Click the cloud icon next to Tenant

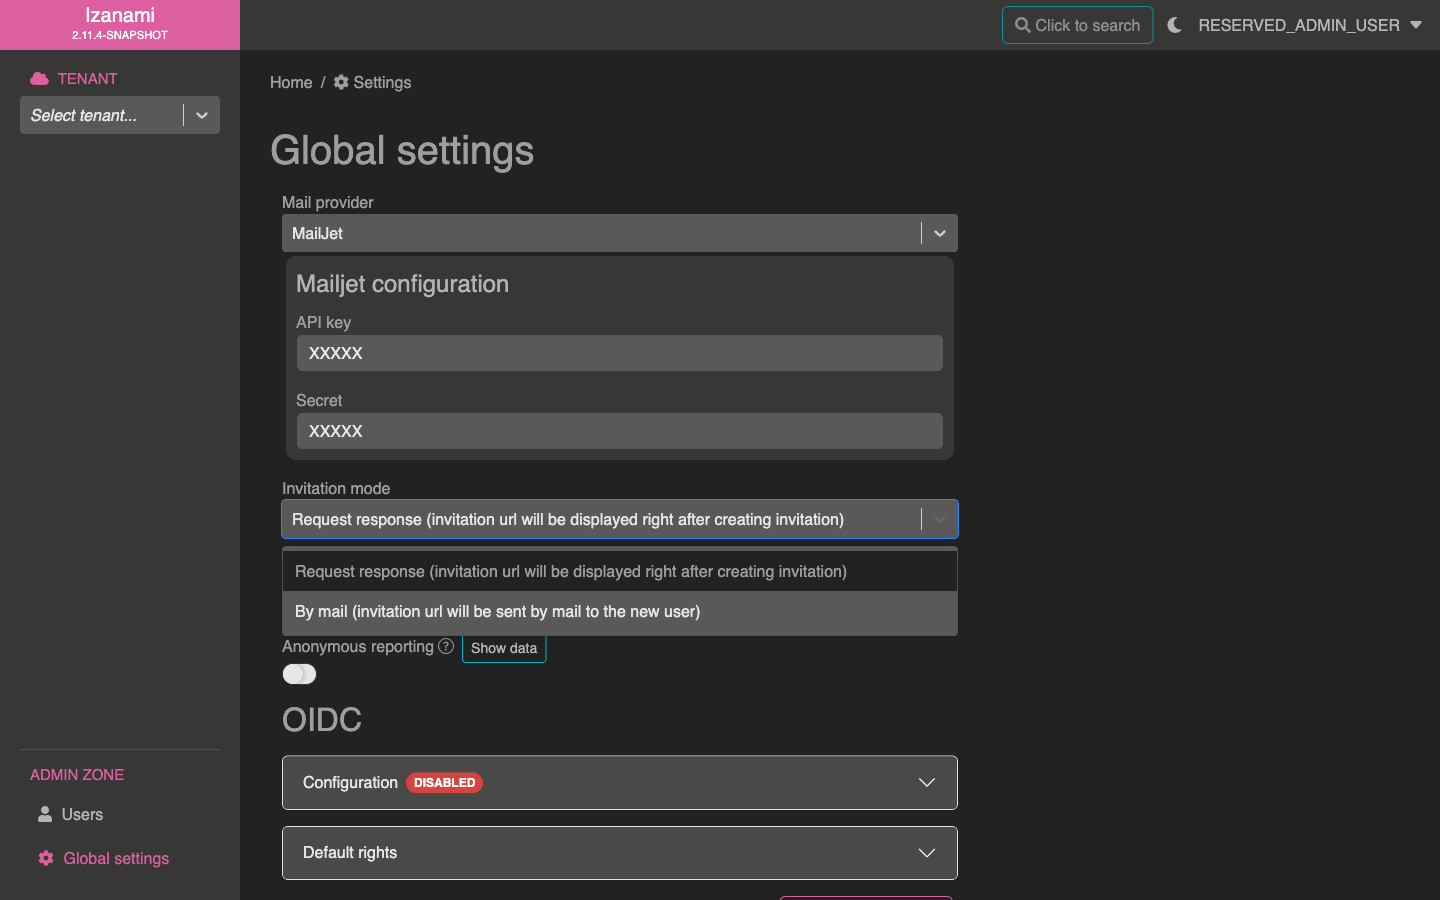[40, 78]
